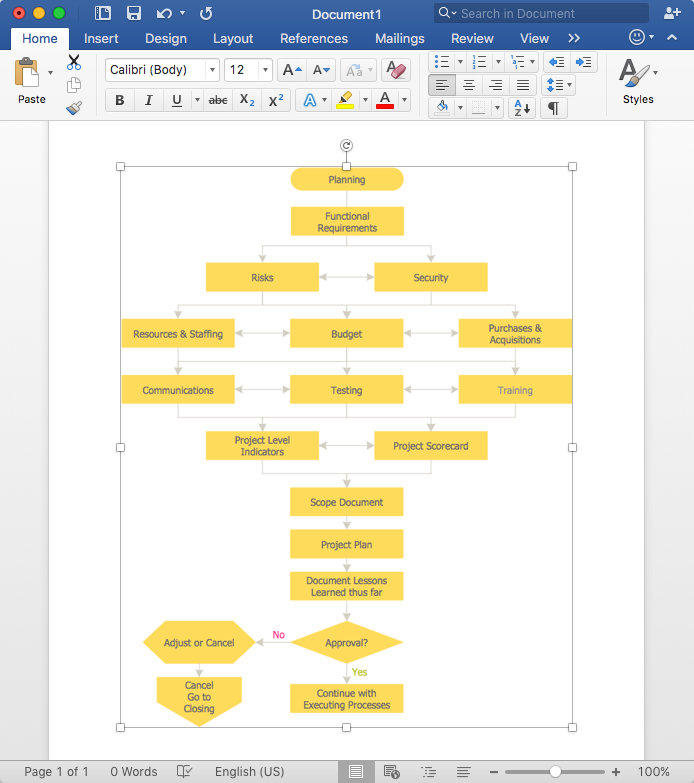Apply strikethrough formatting
Image resolution: width=694 pixels, height=783 pixels.
(x=218, y=100)
